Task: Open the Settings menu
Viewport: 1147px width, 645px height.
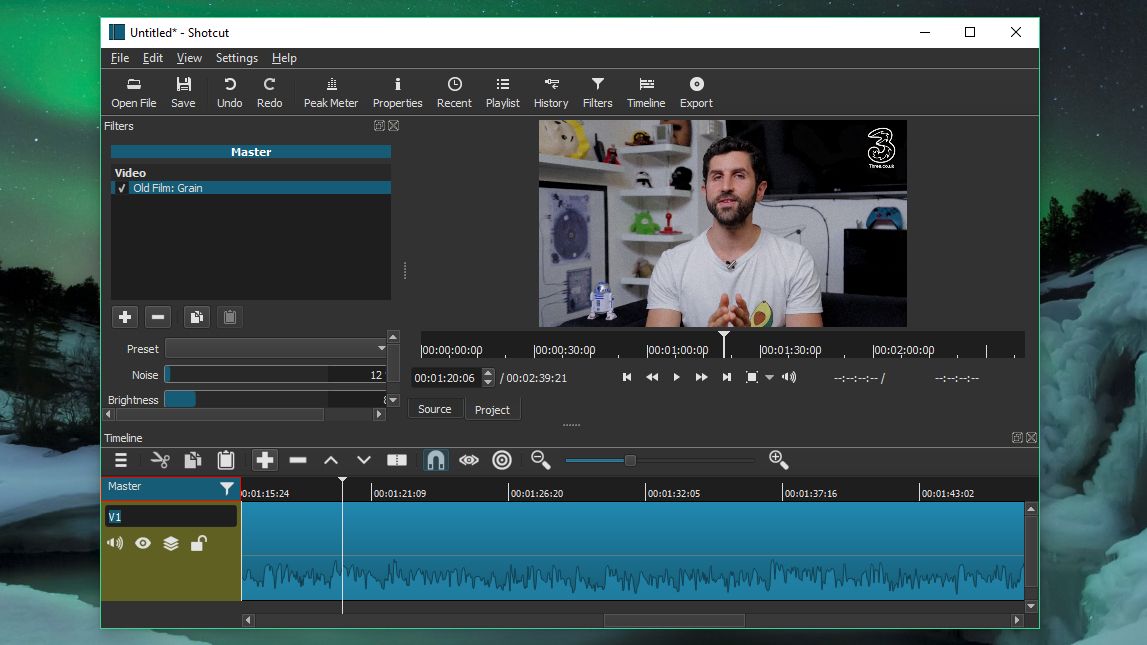Action: 236,58
